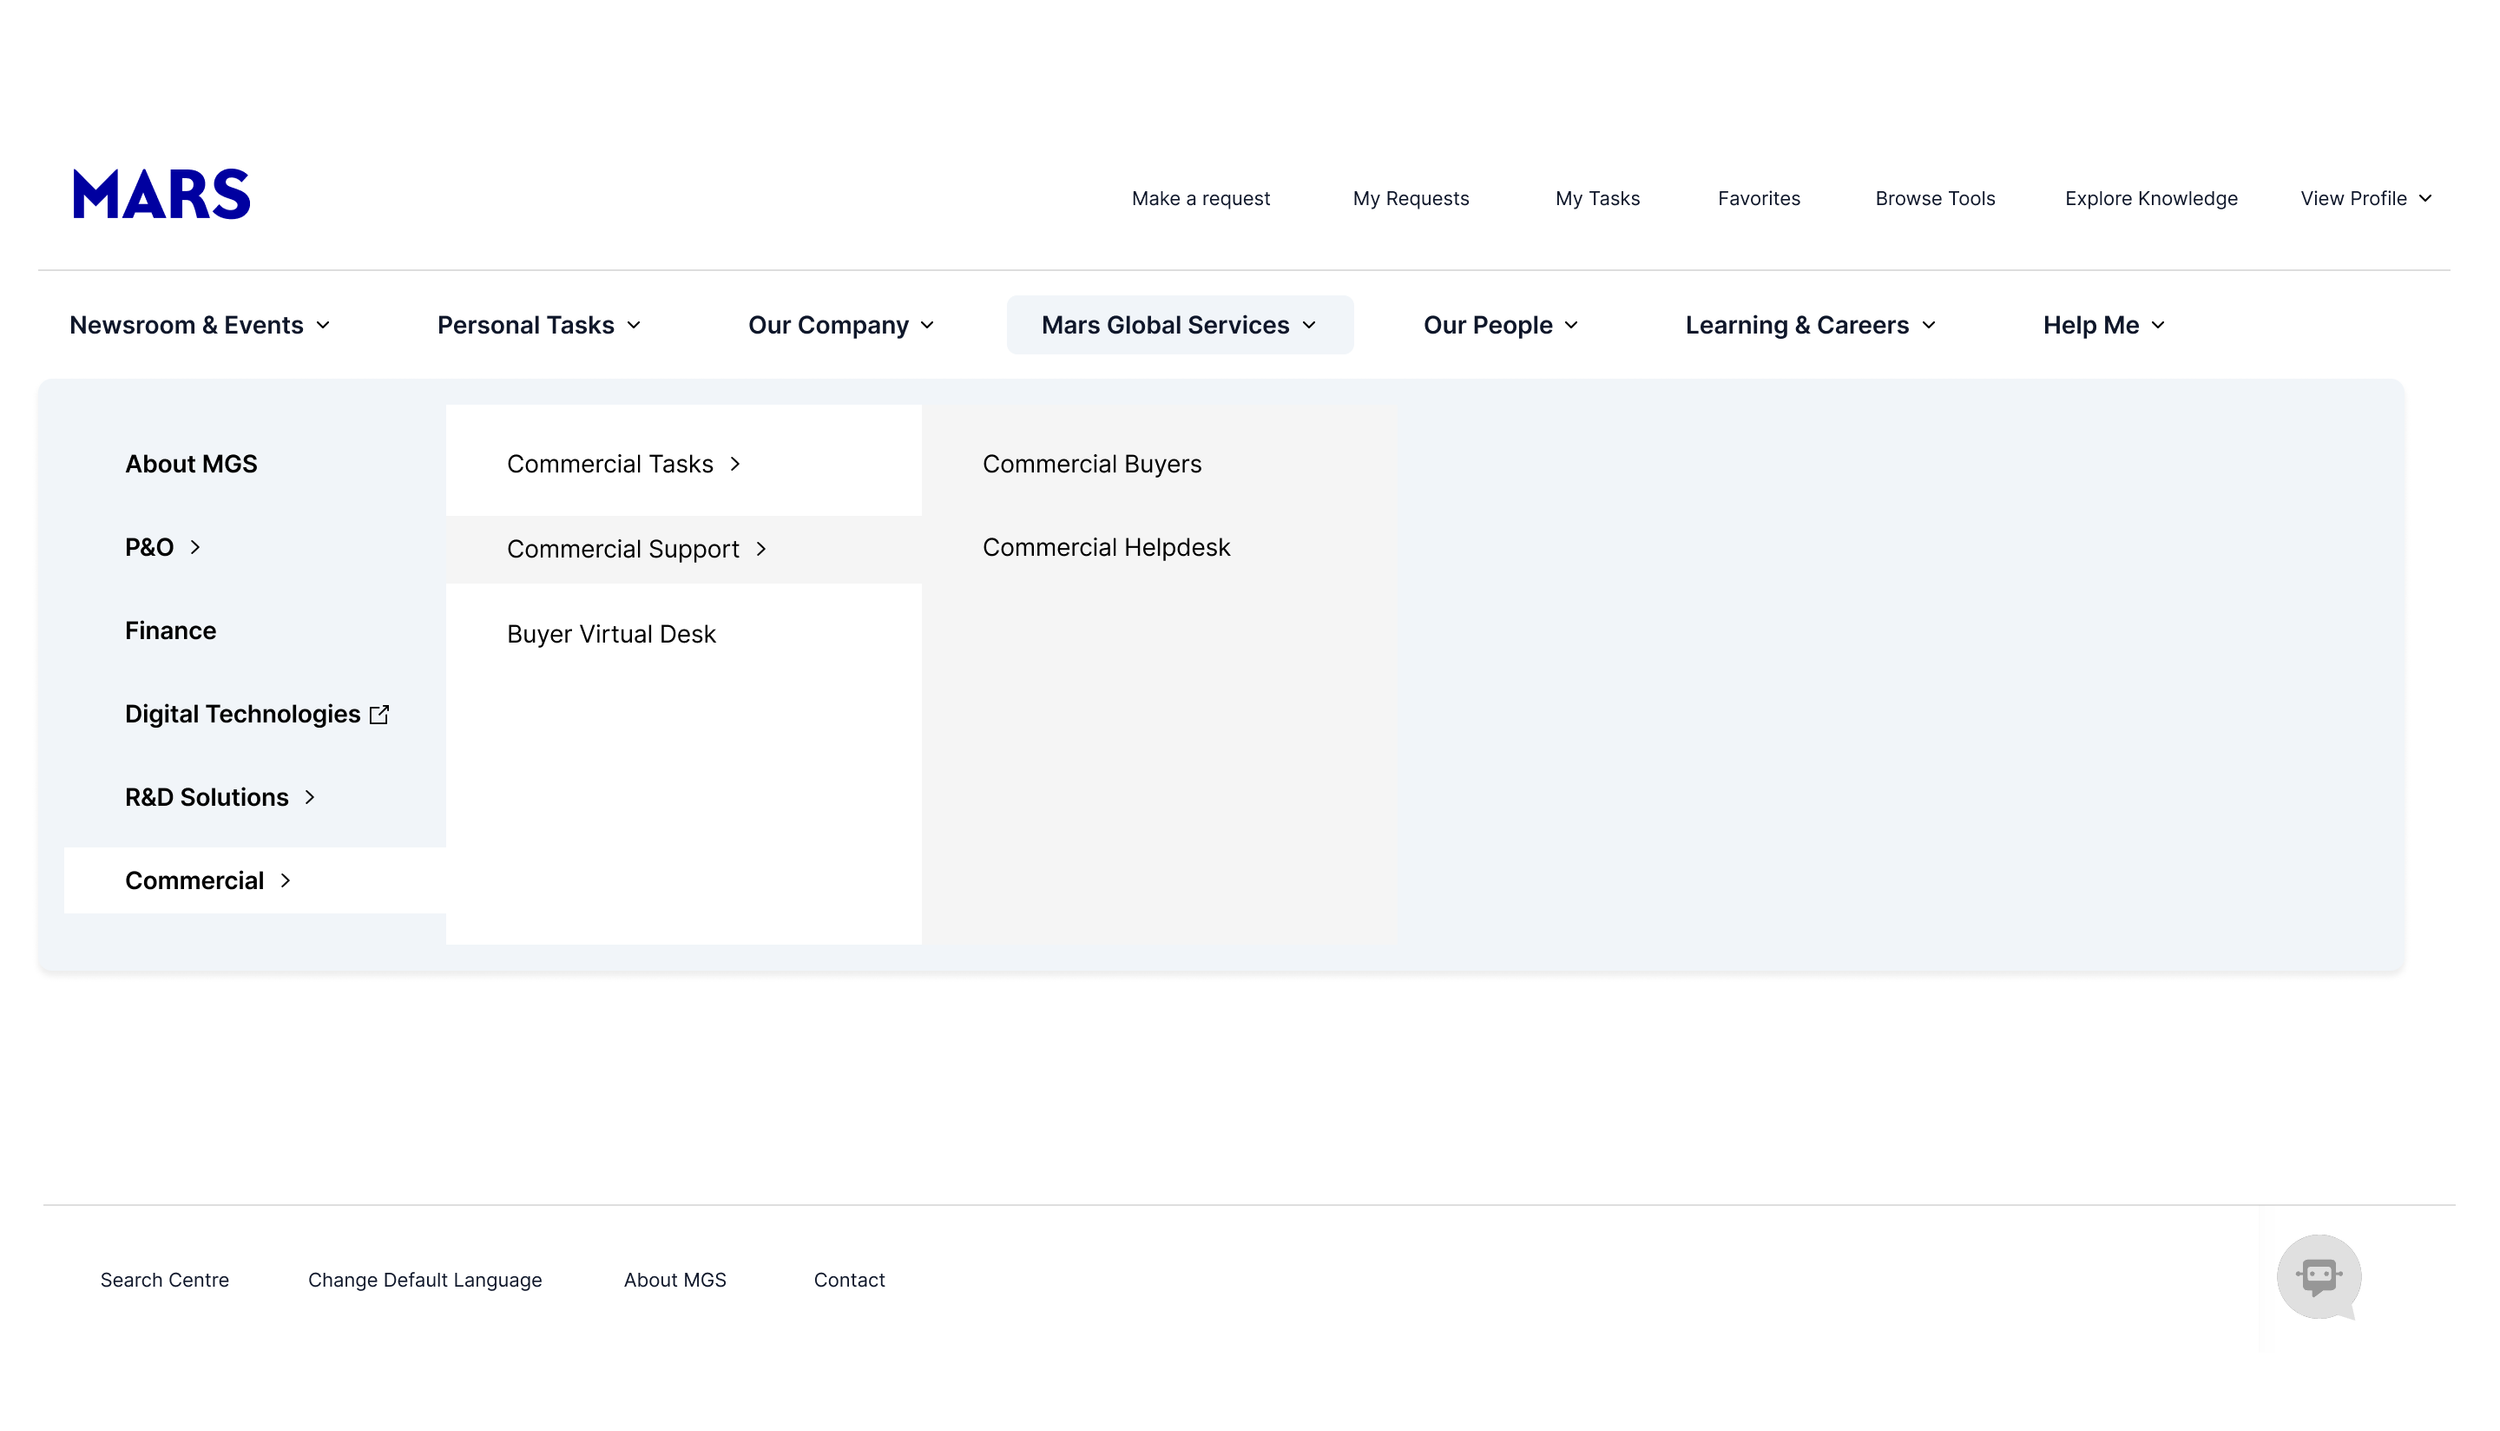Viewport: 2500px width, 1431px height.
Task: Go to Browse Tools
Action: [1934, 198]
